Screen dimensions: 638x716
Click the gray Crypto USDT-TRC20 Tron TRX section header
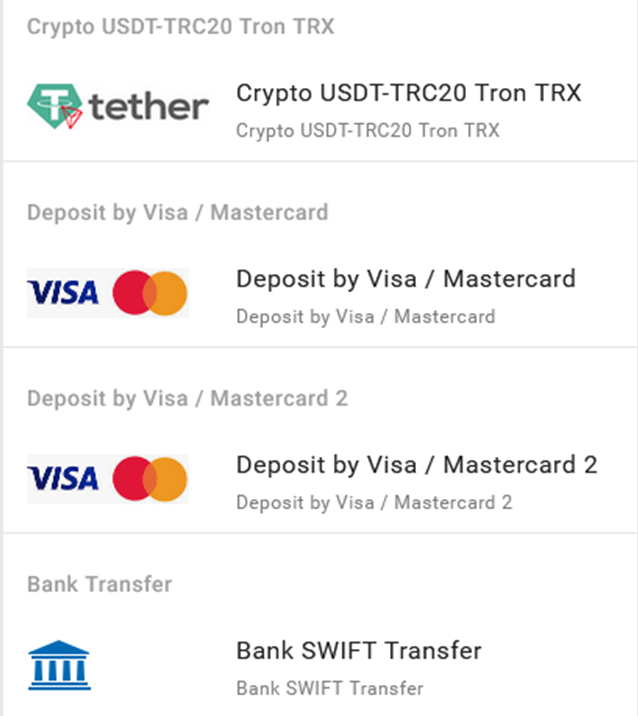[180, 27]
